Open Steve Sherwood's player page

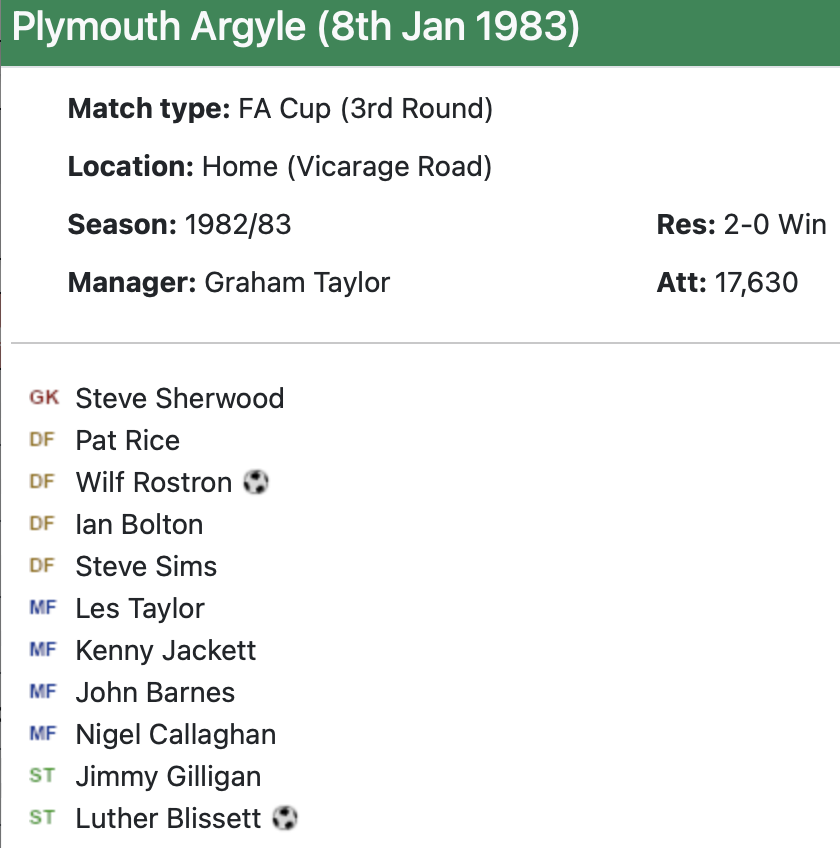point(180,399)
